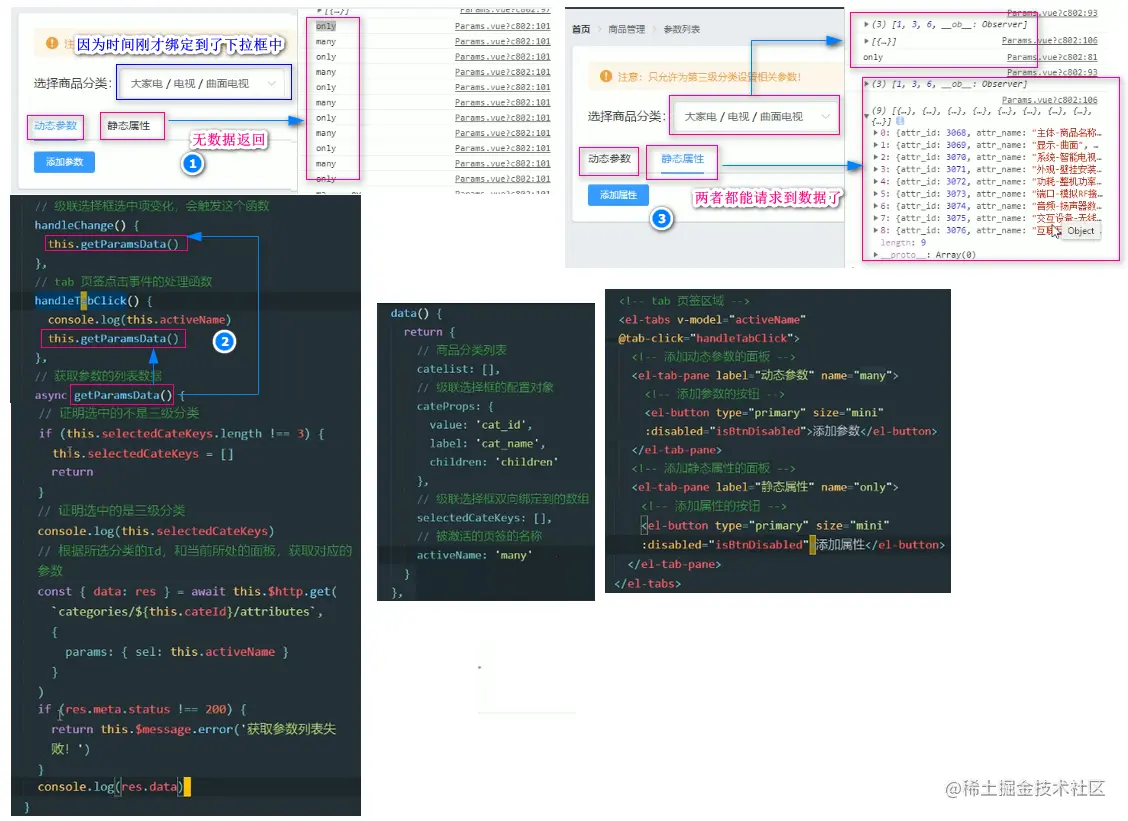The width and height of the screenshot is (1128, 821).
Task: Click handleTabClick() method name in code
Action: click(x=86, y=301)
